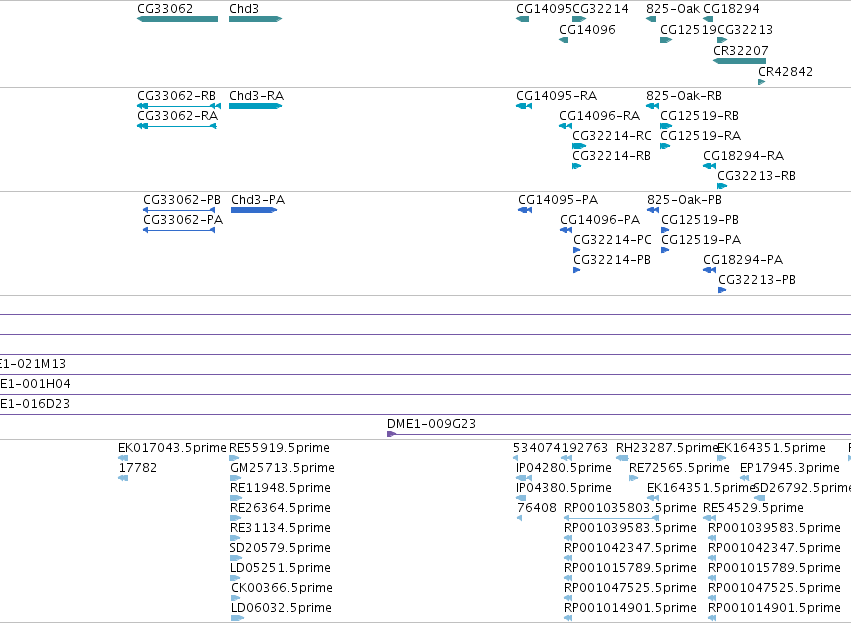The image size is (851, 623).
Task: Click the 825-Oak-PB protein feature
Action: click(653, 210)
